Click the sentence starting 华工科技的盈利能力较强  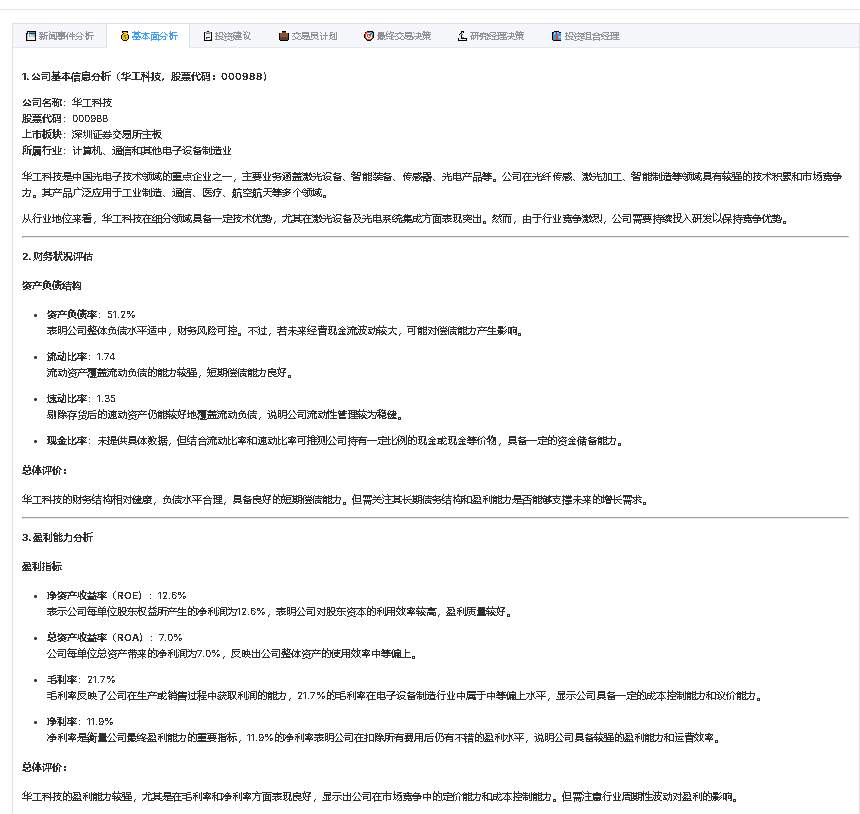click(381, 796)
